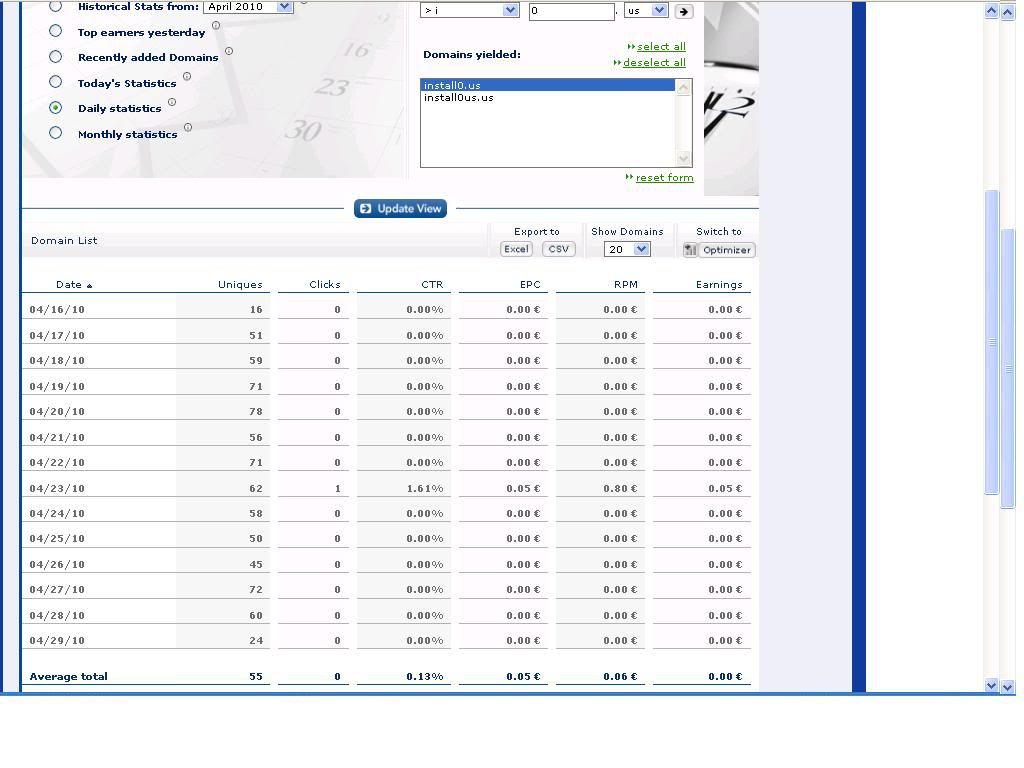The image size is (1024, 768).
Task: Select the Monthly statistics radio button
Action: click(x=56, y=133)
